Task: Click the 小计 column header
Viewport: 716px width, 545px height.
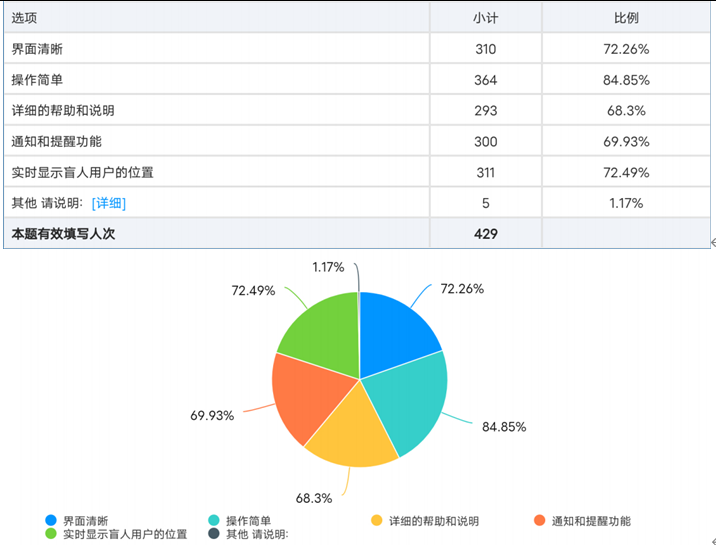Action: coord(485,18)
